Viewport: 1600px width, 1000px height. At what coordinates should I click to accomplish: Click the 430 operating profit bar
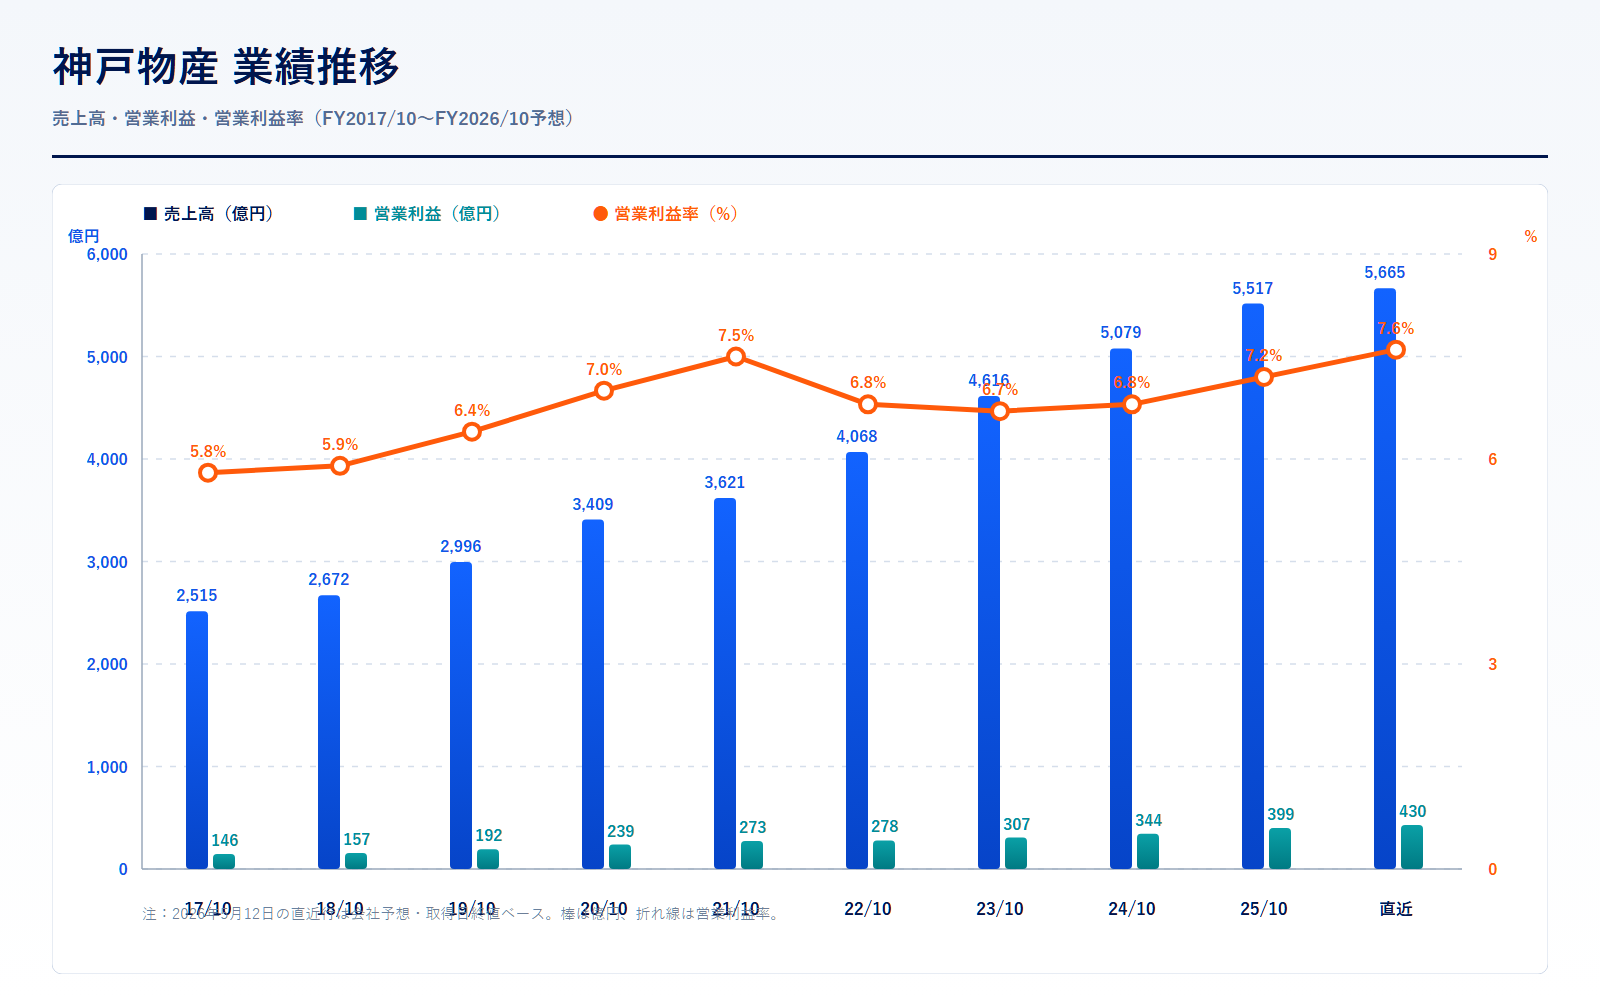click(1412, 847)
